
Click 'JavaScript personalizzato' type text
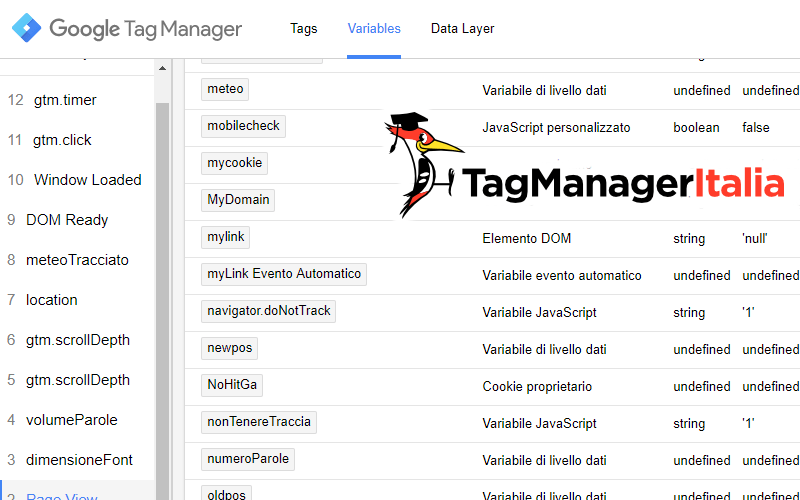coord(556,128)
